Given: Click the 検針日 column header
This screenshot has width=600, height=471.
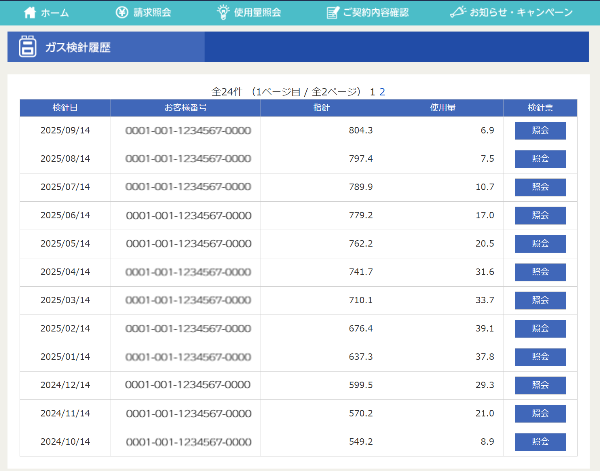Looking at the screenshot, I should pyautogui.click(x=65, y=108).
